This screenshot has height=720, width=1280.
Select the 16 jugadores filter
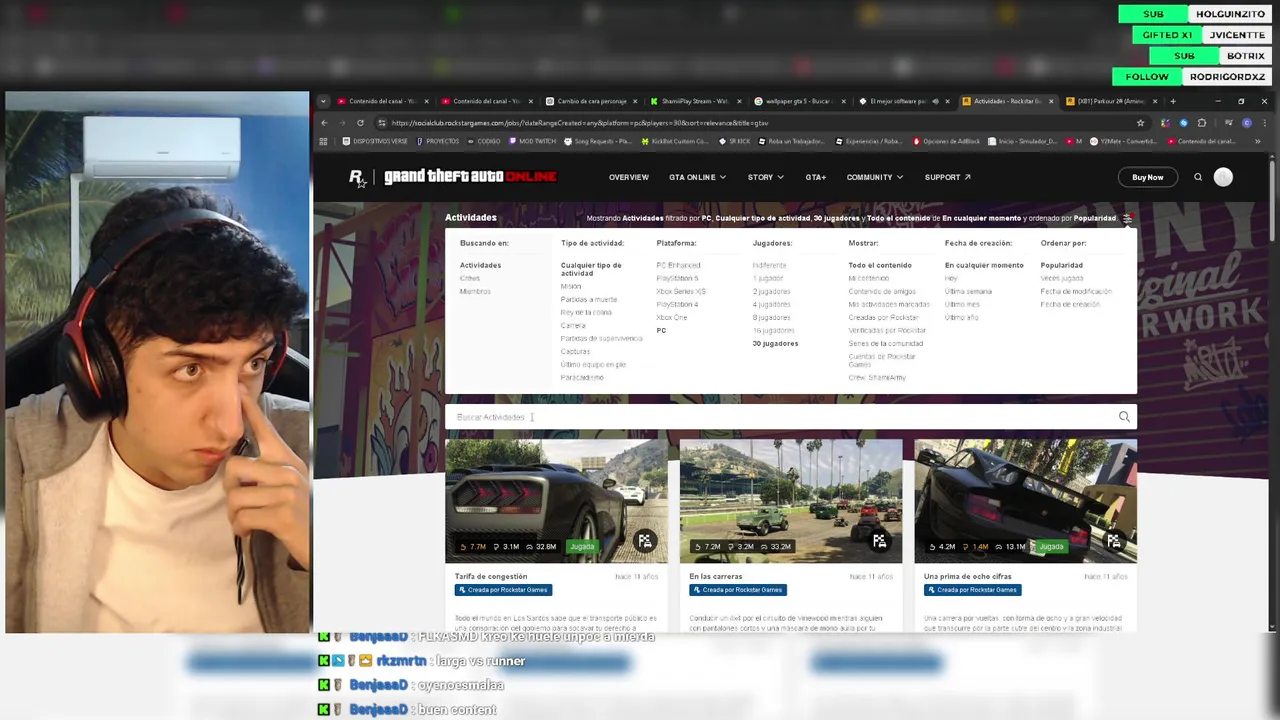click(x=773, y=330)
